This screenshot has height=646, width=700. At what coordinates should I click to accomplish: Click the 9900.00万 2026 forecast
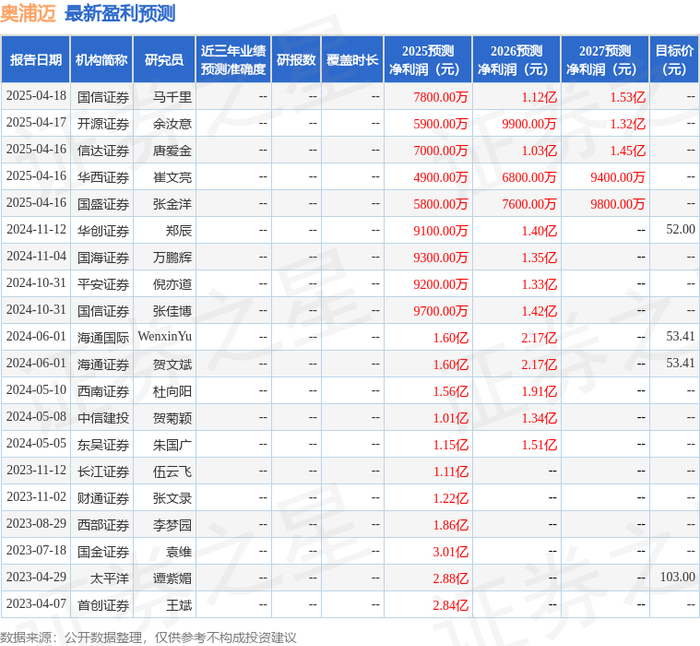point(529,124)
